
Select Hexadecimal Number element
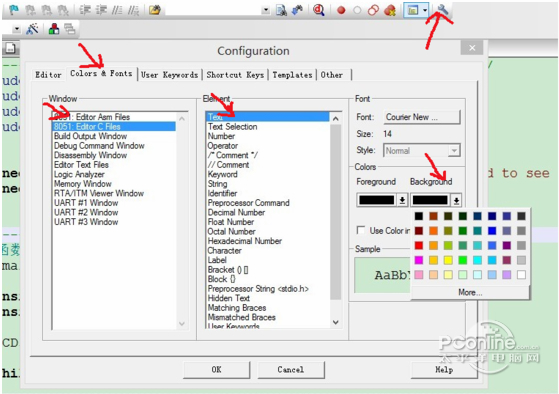point(268,241)
